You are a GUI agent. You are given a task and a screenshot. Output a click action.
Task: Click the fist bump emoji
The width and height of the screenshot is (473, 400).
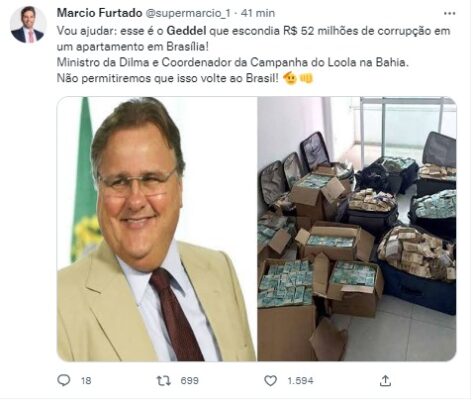pos(307,79)
